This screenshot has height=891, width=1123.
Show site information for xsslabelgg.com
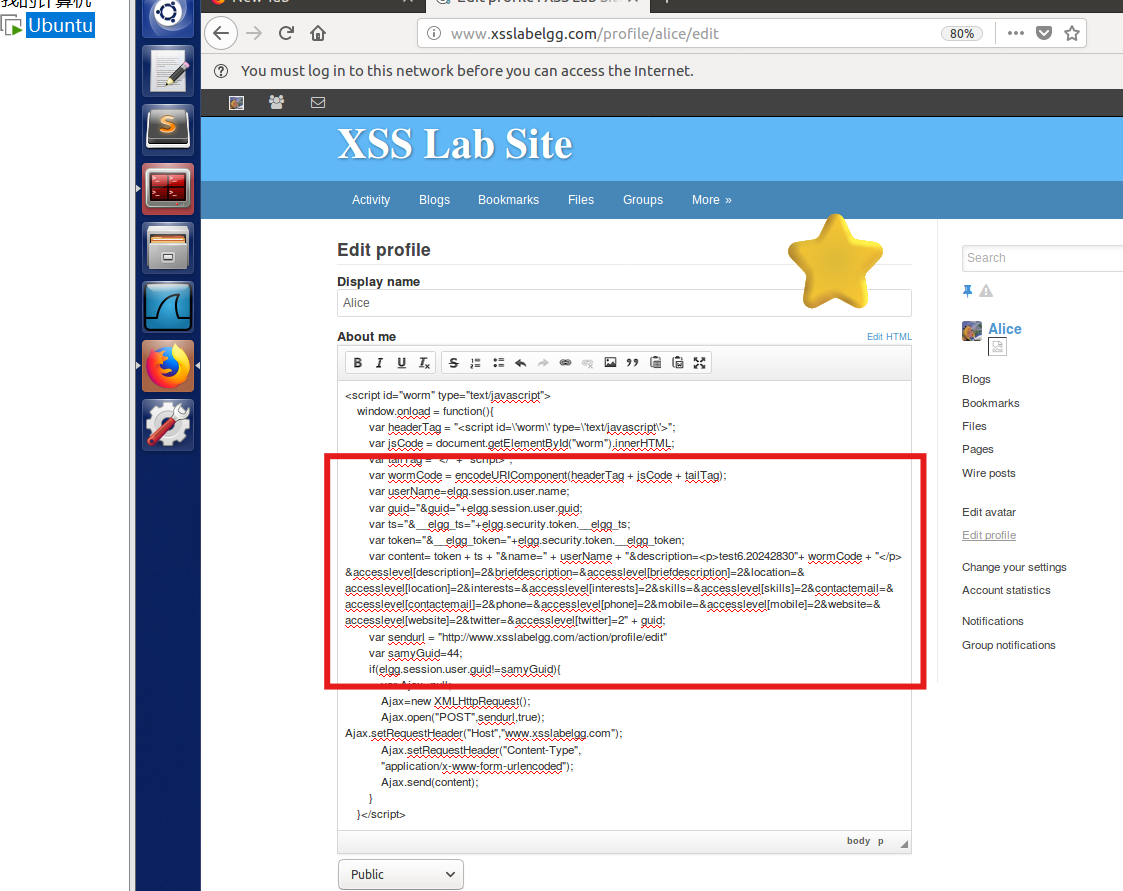(x=434, y=33)
